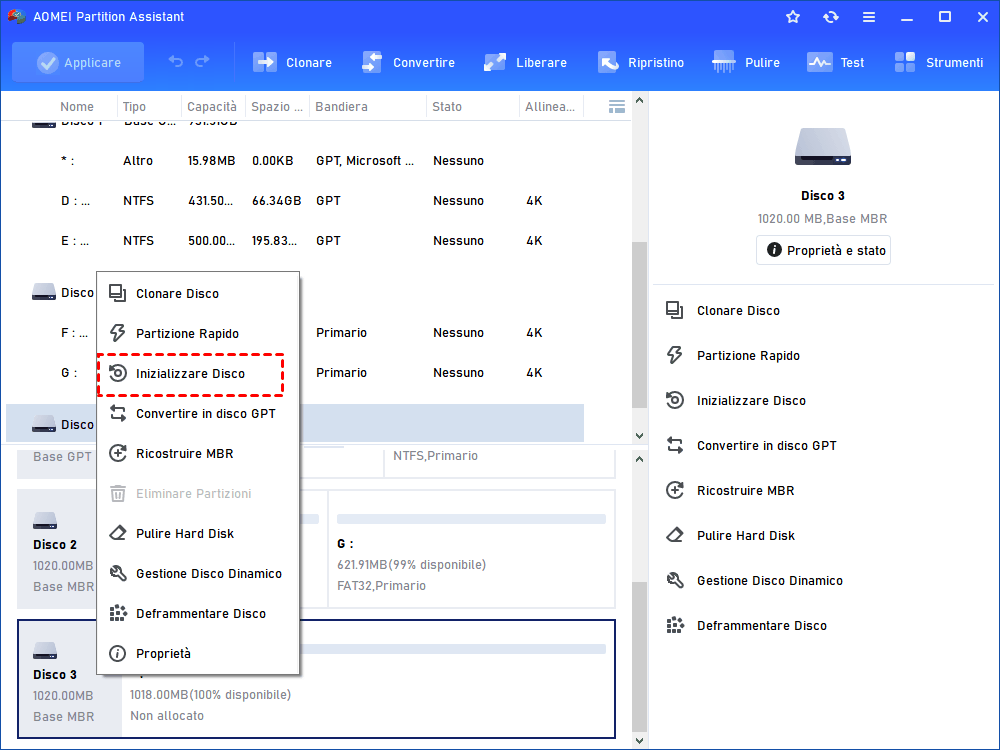Open Proprietà from context menu
Image resolution: width=1000 pixels, height=750 pixels.
[198, 653]
